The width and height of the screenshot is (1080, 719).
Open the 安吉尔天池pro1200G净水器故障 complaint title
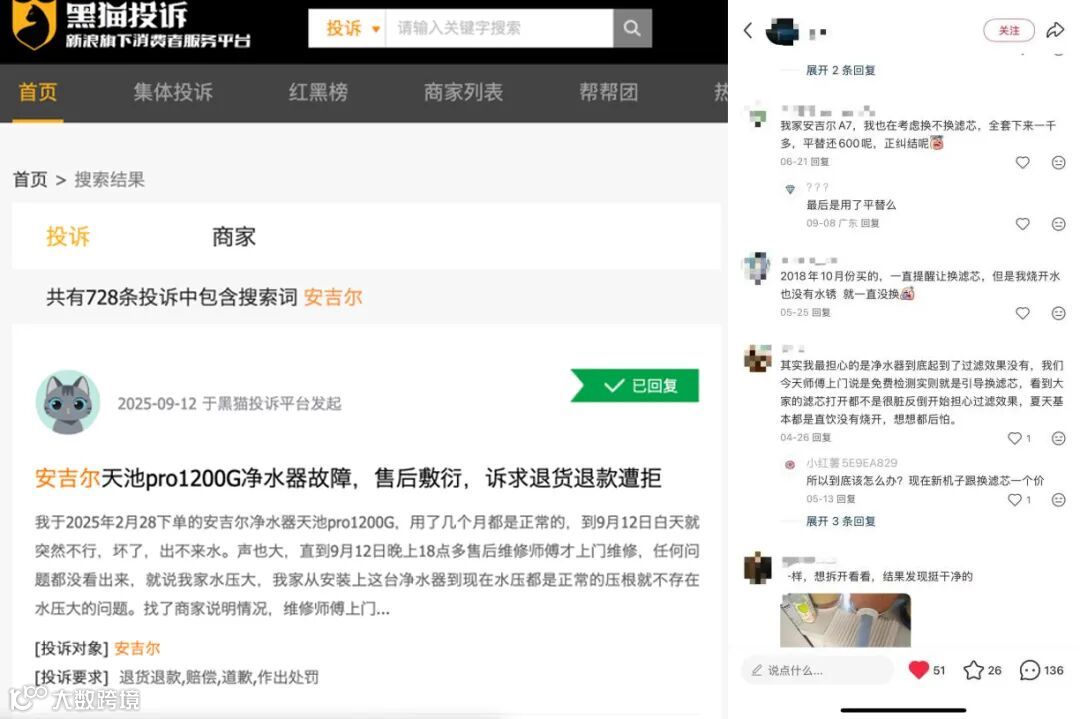pos(348,478)
